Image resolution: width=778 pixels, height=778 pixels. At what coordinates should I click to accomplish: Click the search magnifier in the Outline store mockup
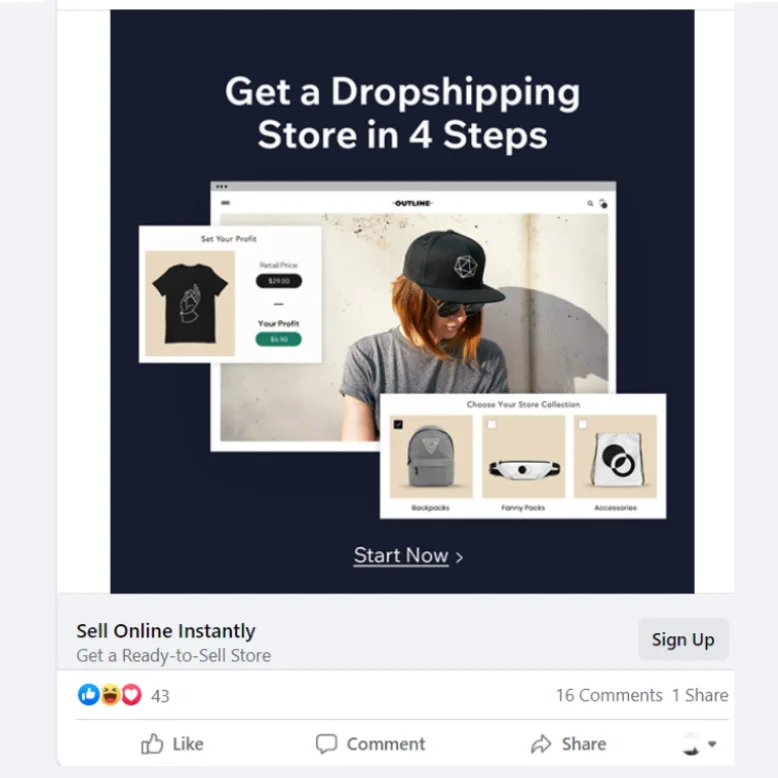point(590,203)
